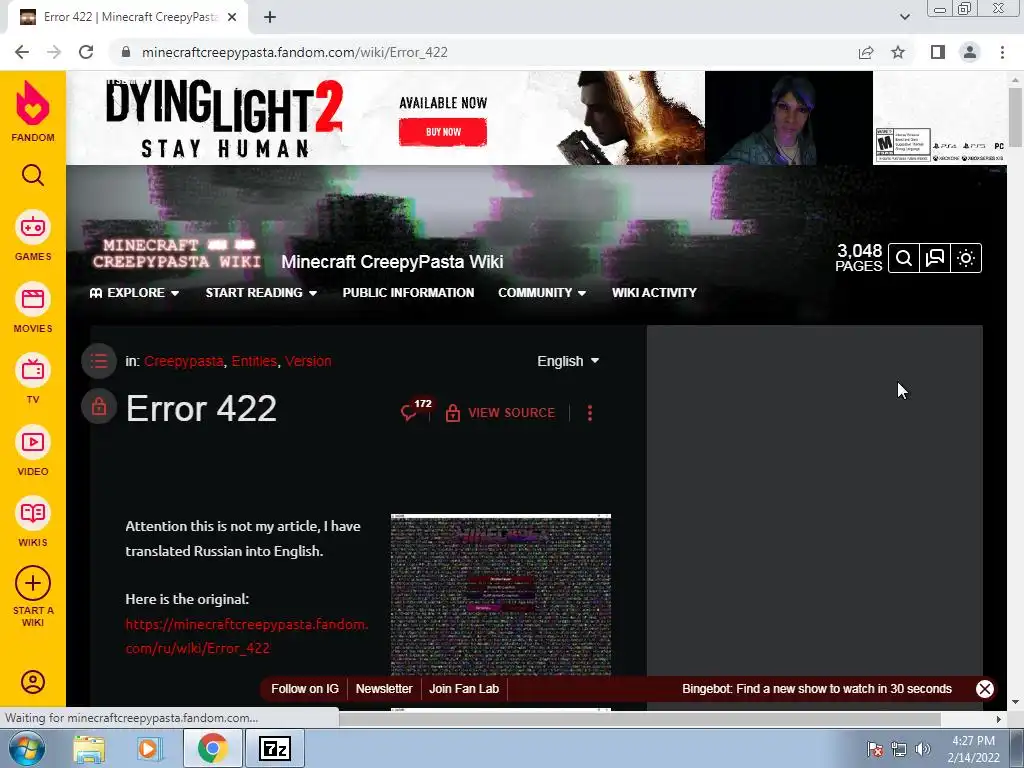Open the 172 comments bubble

pyautogui.click(x=415, y=409)
